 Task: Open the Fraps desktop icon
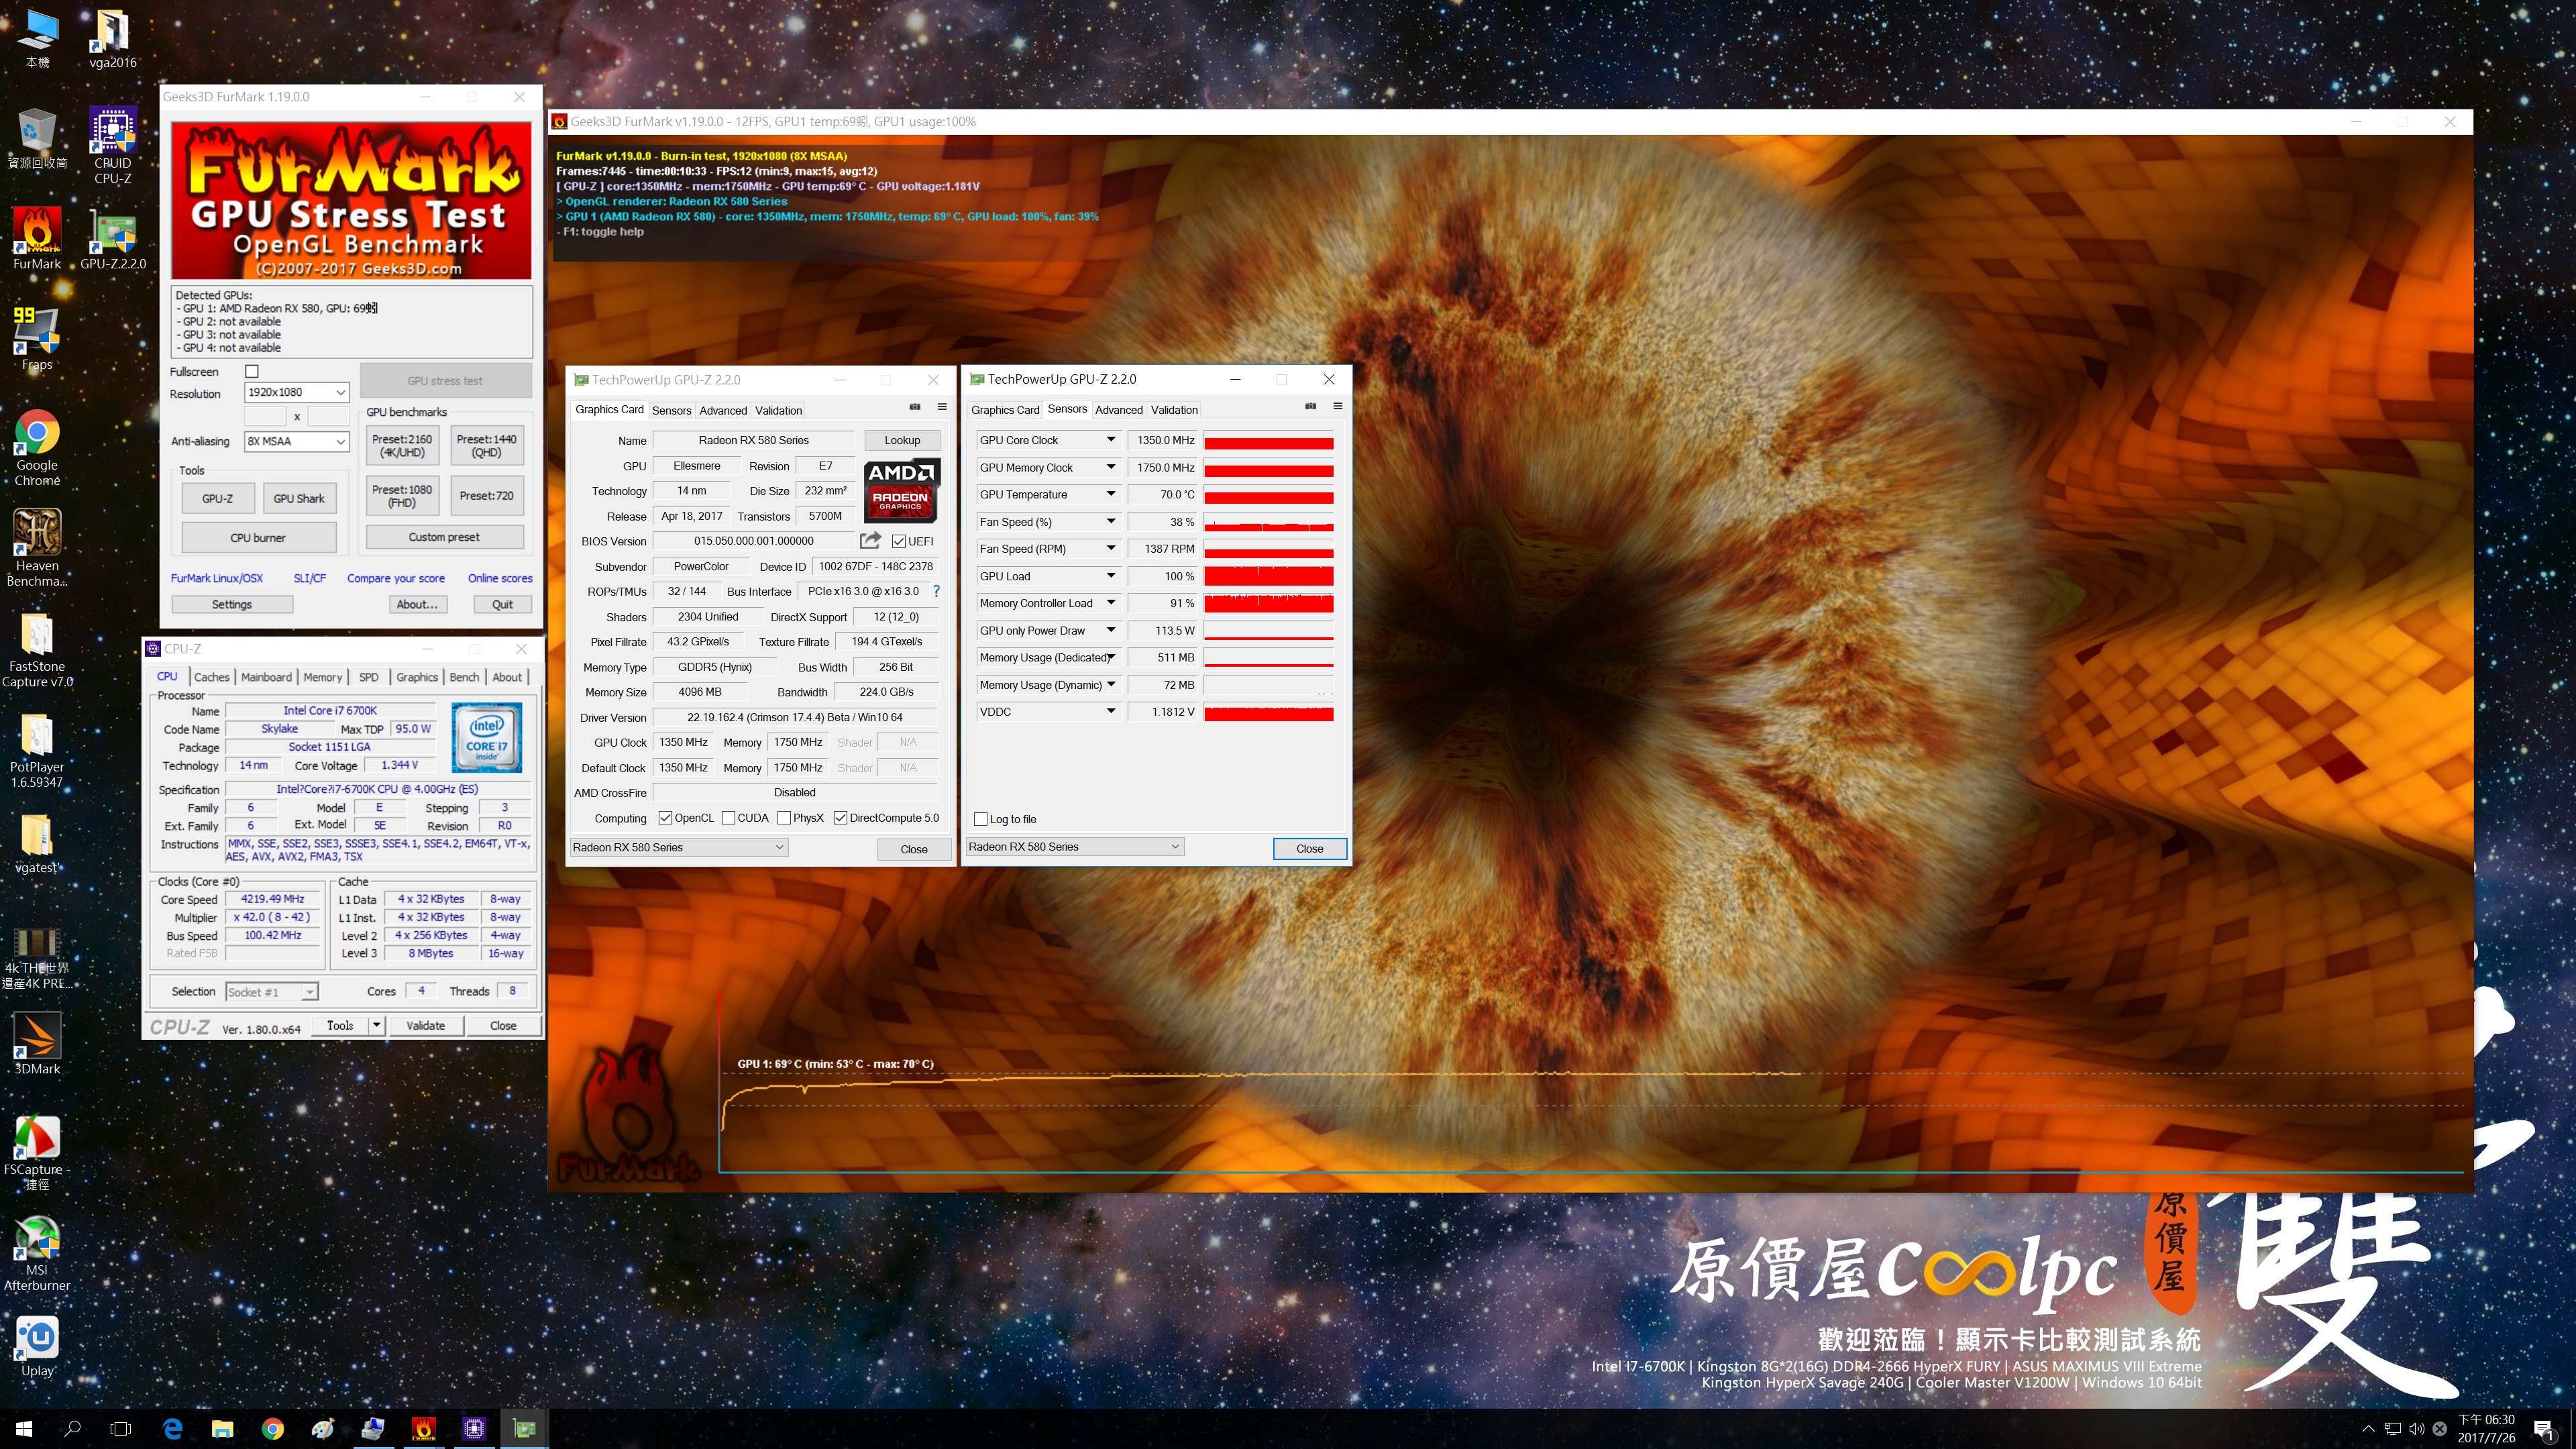click(37, 338)
